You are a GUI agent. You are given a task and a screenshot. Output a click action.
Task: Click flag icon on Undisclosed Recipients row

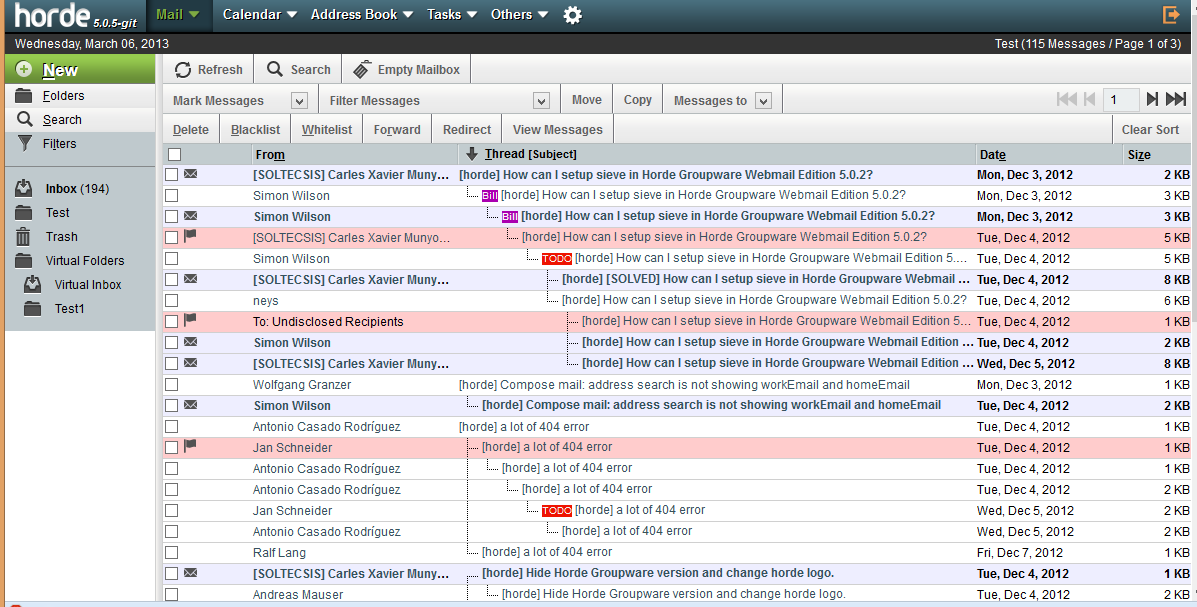tap(190, 320)
